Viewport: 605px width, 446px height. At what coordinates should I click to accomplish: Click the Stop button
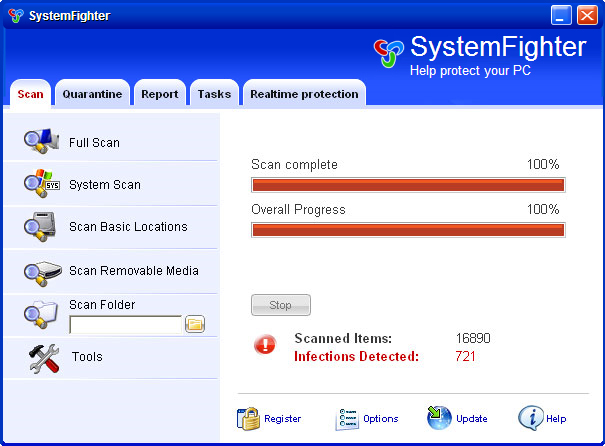(x=281, y=305)
